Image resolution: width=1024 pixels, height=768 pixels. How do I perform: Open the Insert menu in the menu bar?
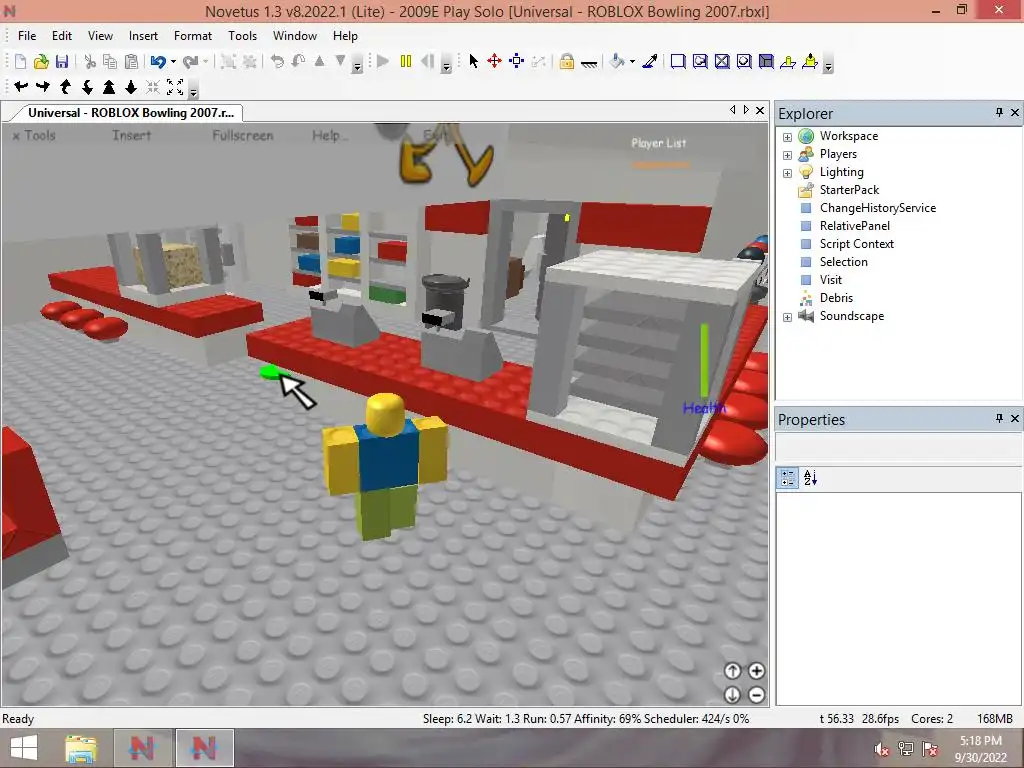click(143, 36)
